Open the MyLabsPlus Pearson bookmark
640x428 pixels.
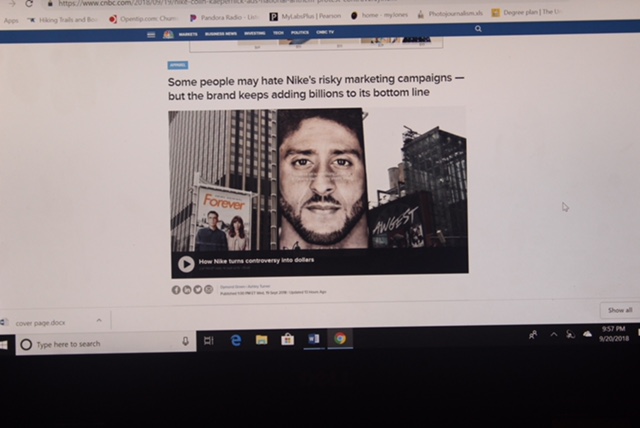305,16
